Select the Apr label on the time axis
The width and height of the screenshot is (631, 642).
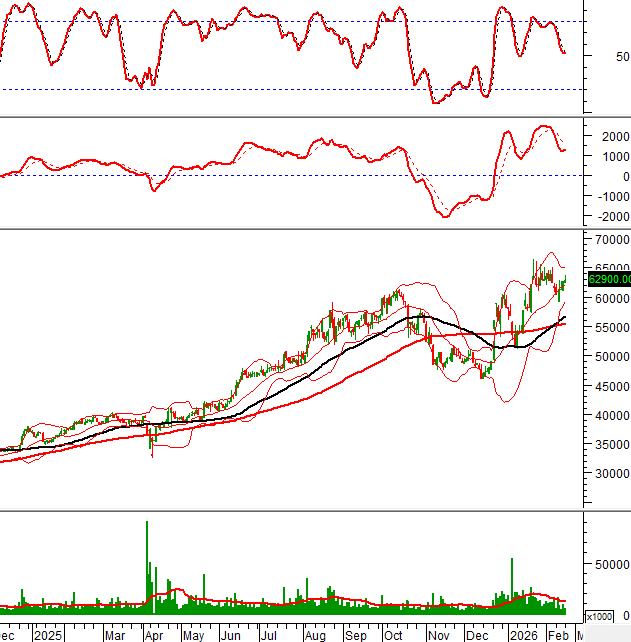[154, 635]
